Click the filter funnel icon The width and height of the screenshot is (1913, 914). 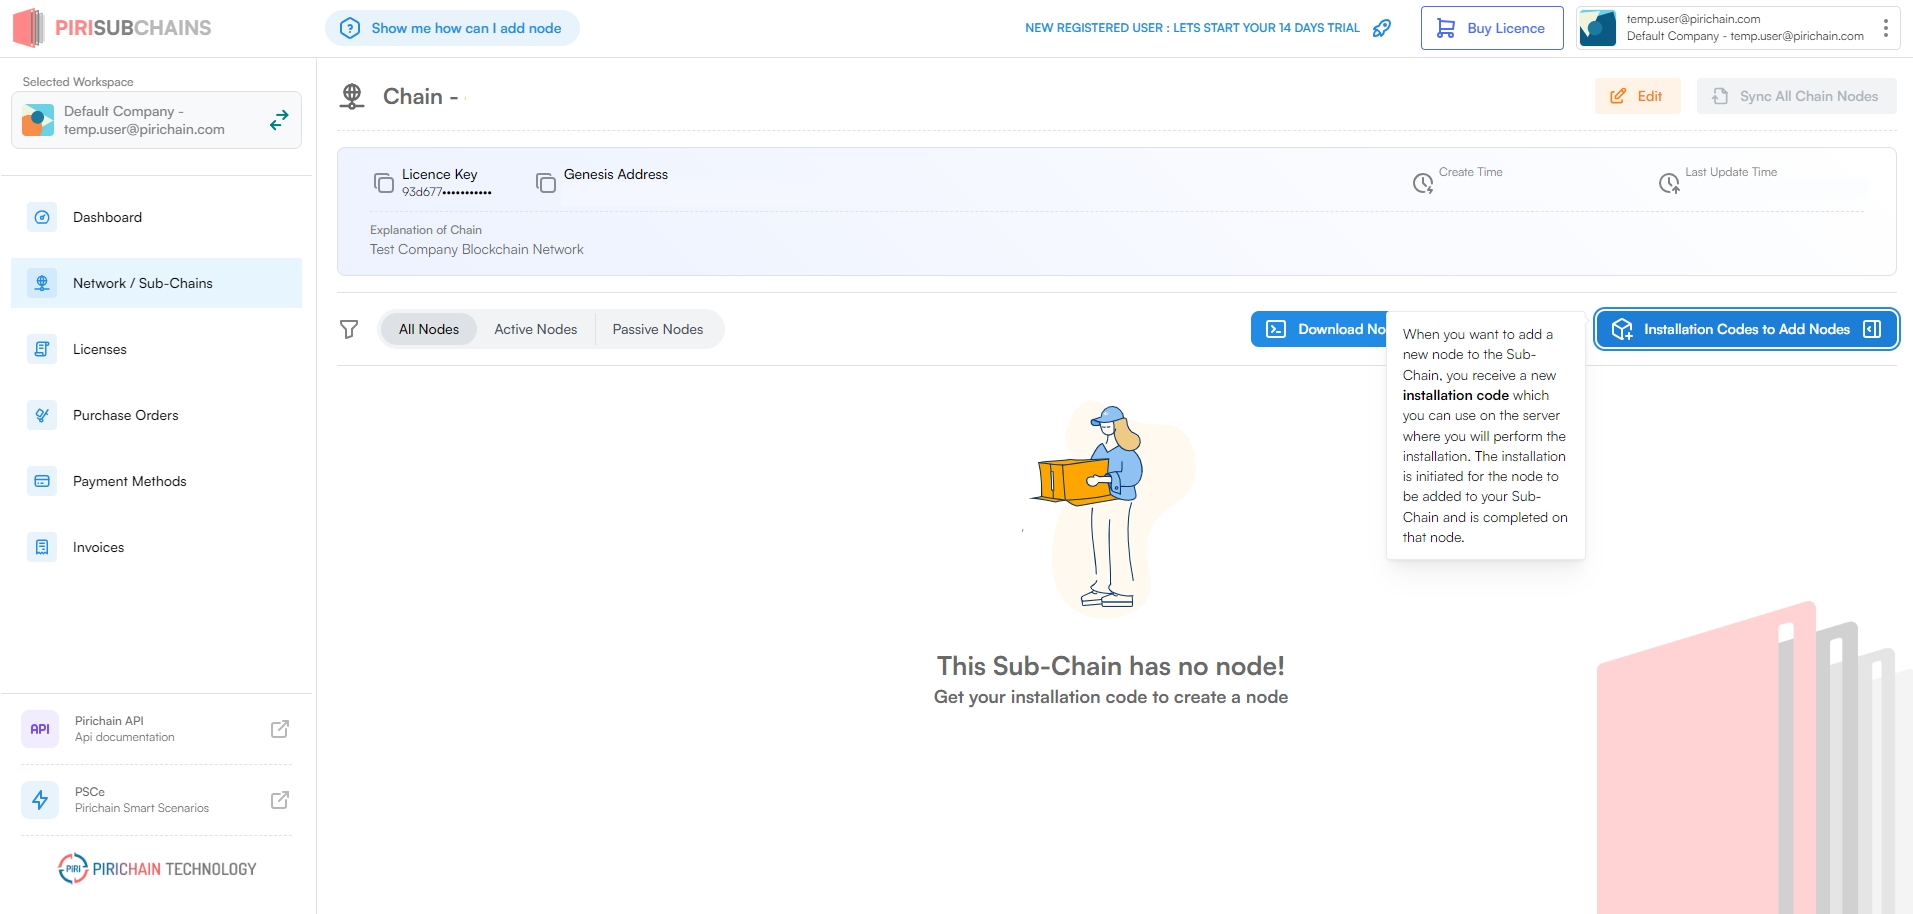coord(349,329)
